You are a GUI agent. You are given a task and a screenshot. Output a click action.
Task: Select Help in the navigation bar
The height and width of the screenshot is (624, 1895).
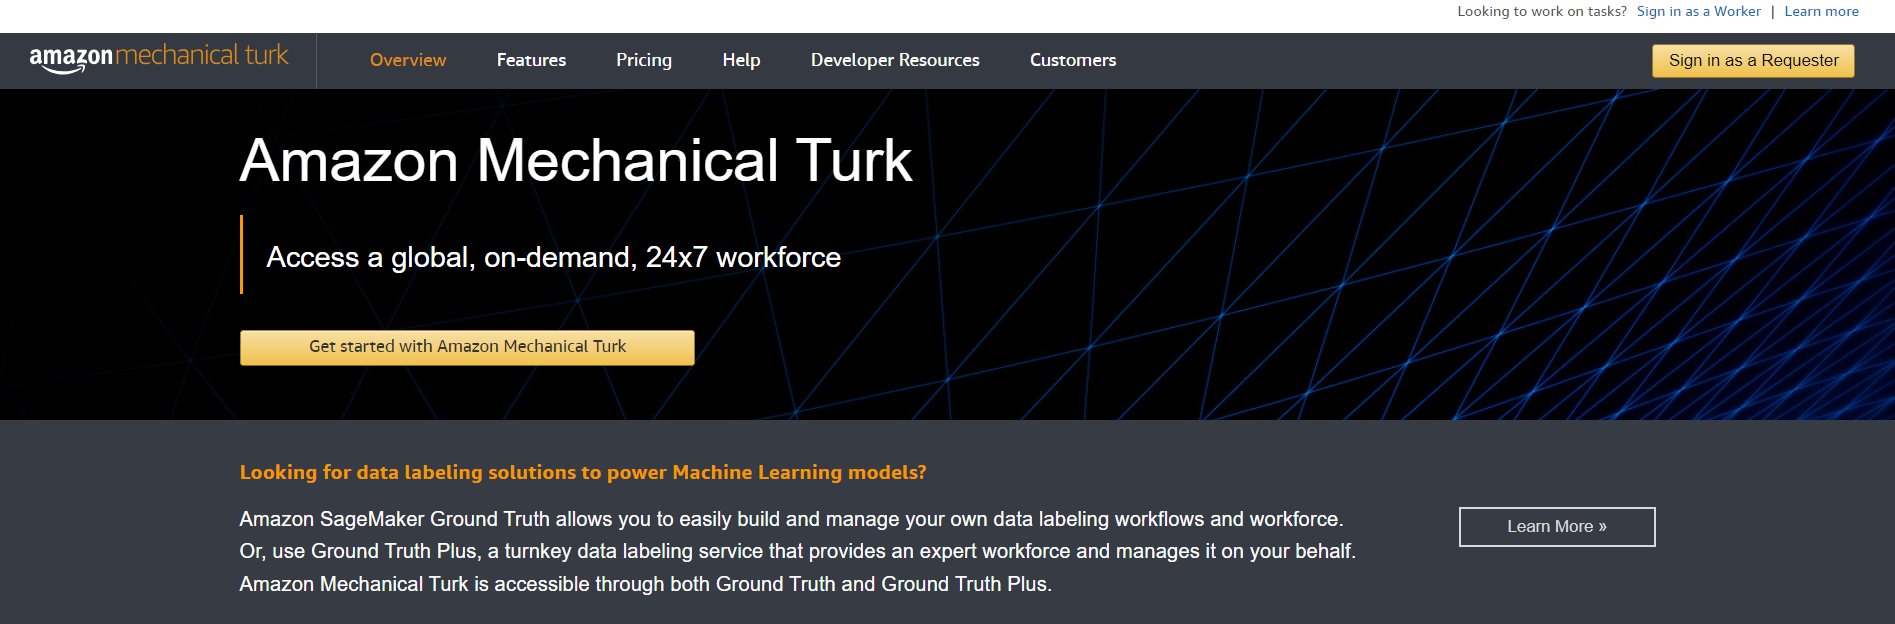pos(741,60)
